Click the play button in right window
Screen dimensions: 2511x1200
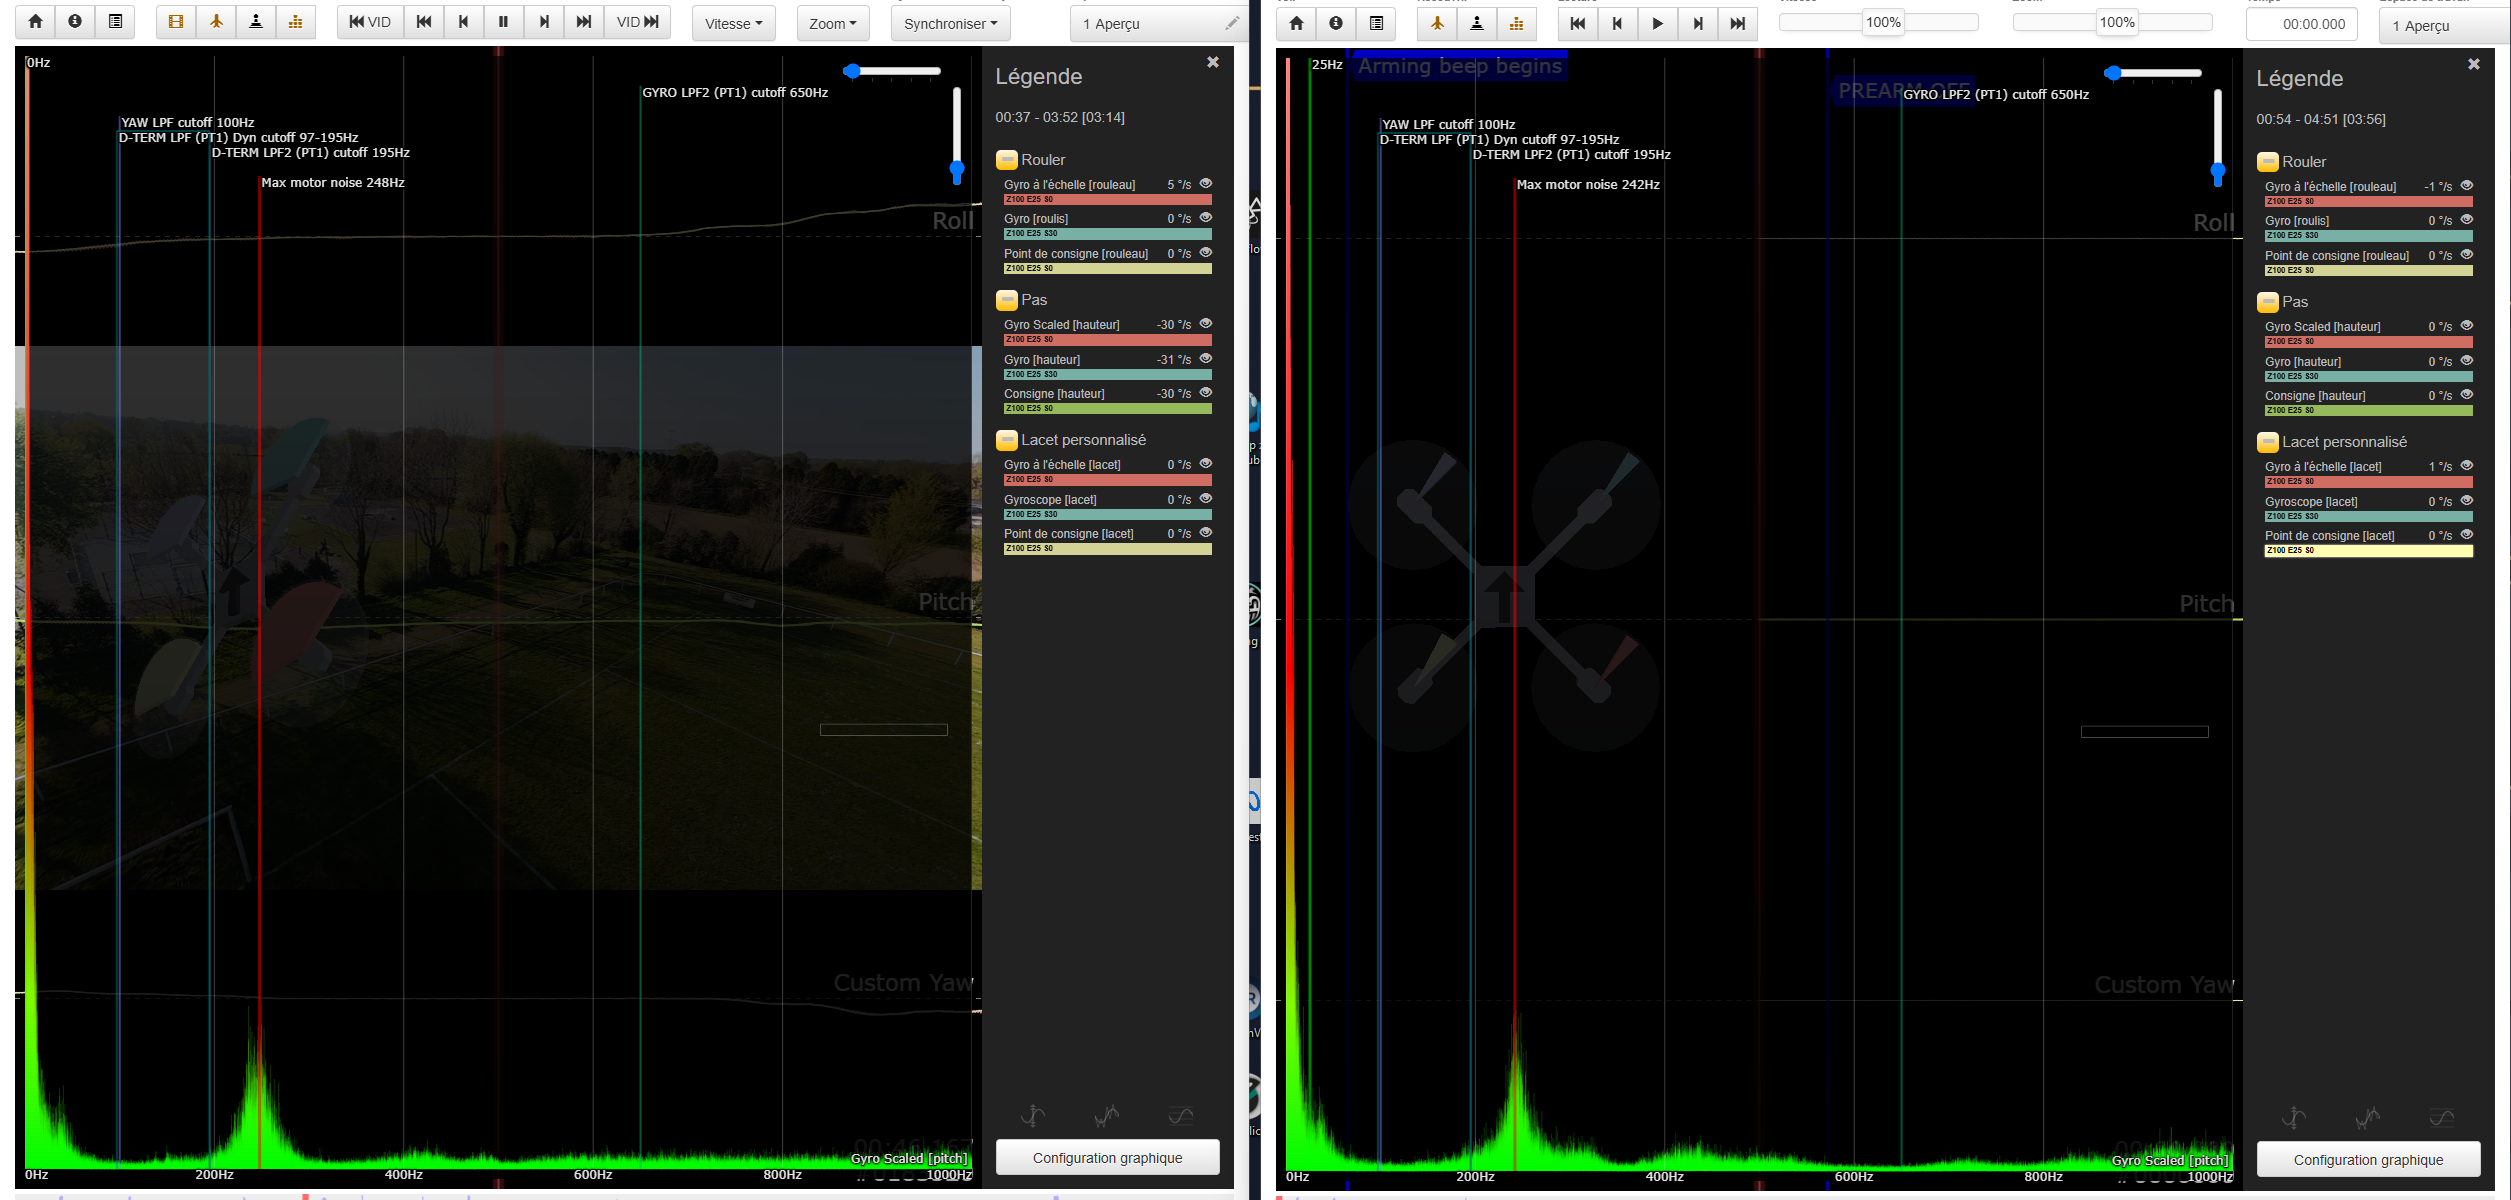pos(1657,24)
